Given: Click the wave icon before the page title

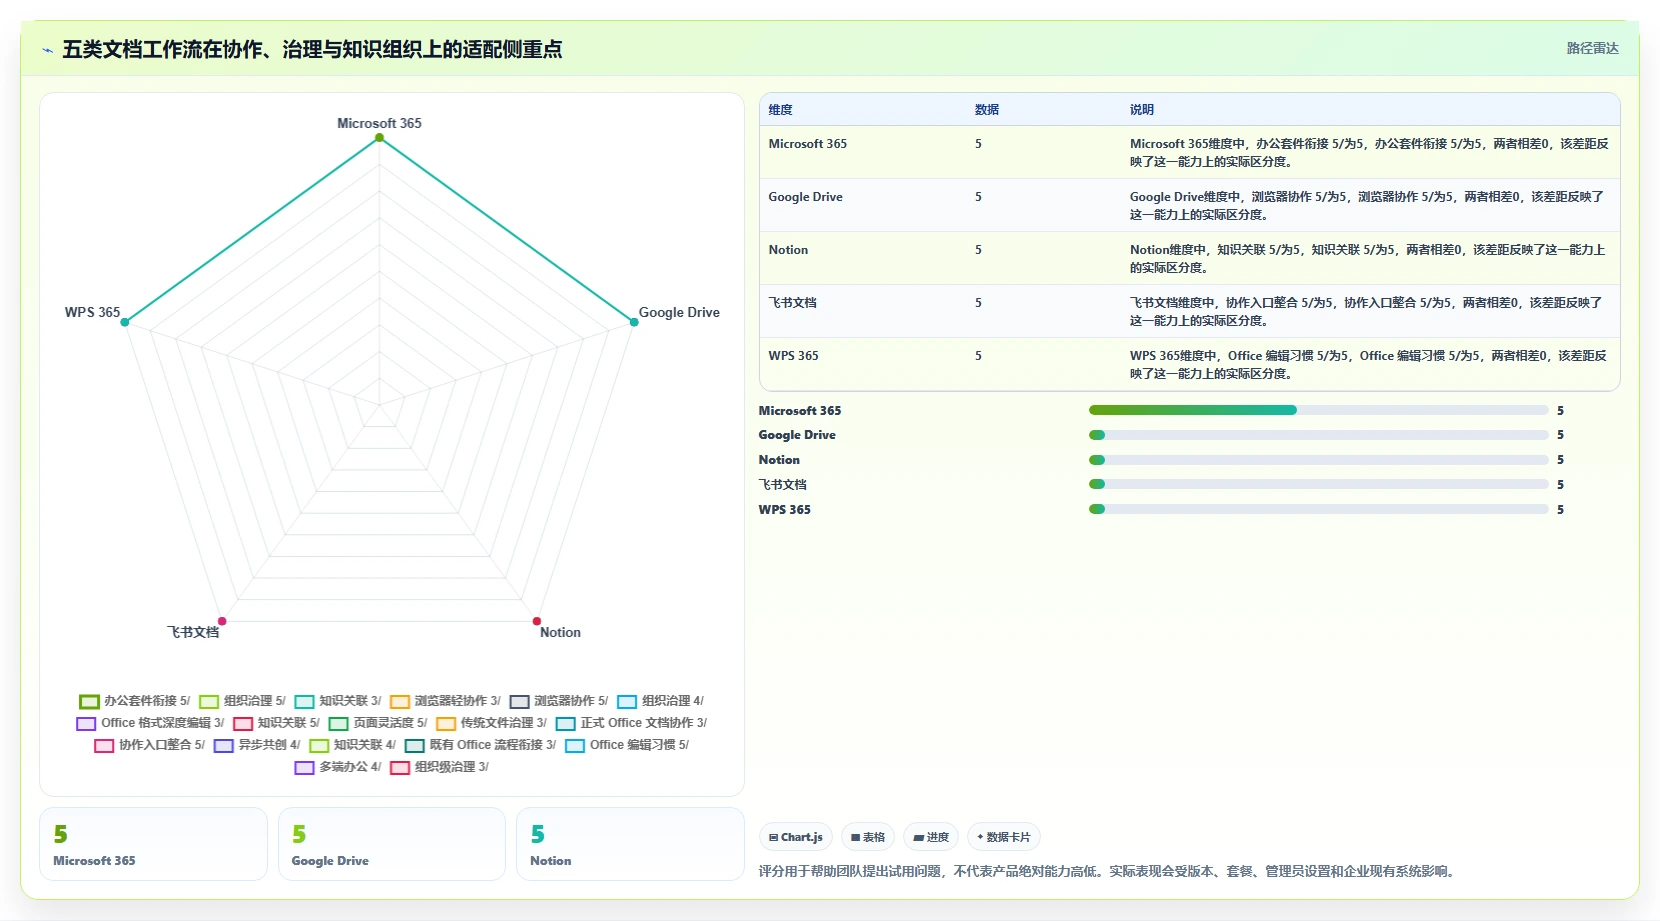Looking at the screenshot, I should [47, 50].
